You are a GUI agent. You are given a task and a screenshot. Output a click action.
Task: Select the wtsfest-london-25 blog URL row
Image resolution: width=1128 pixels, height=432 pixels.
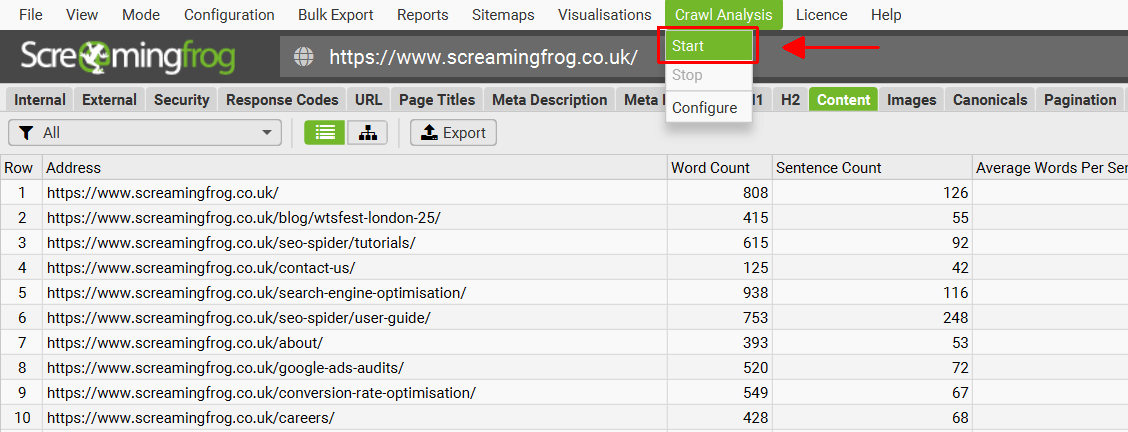pos(564,218)
